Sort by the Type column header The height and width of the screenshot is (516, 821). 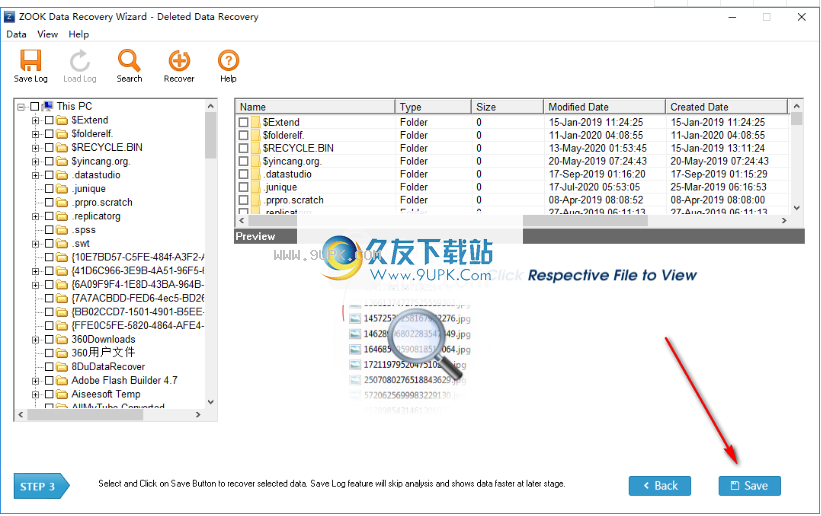coord(433,107)
